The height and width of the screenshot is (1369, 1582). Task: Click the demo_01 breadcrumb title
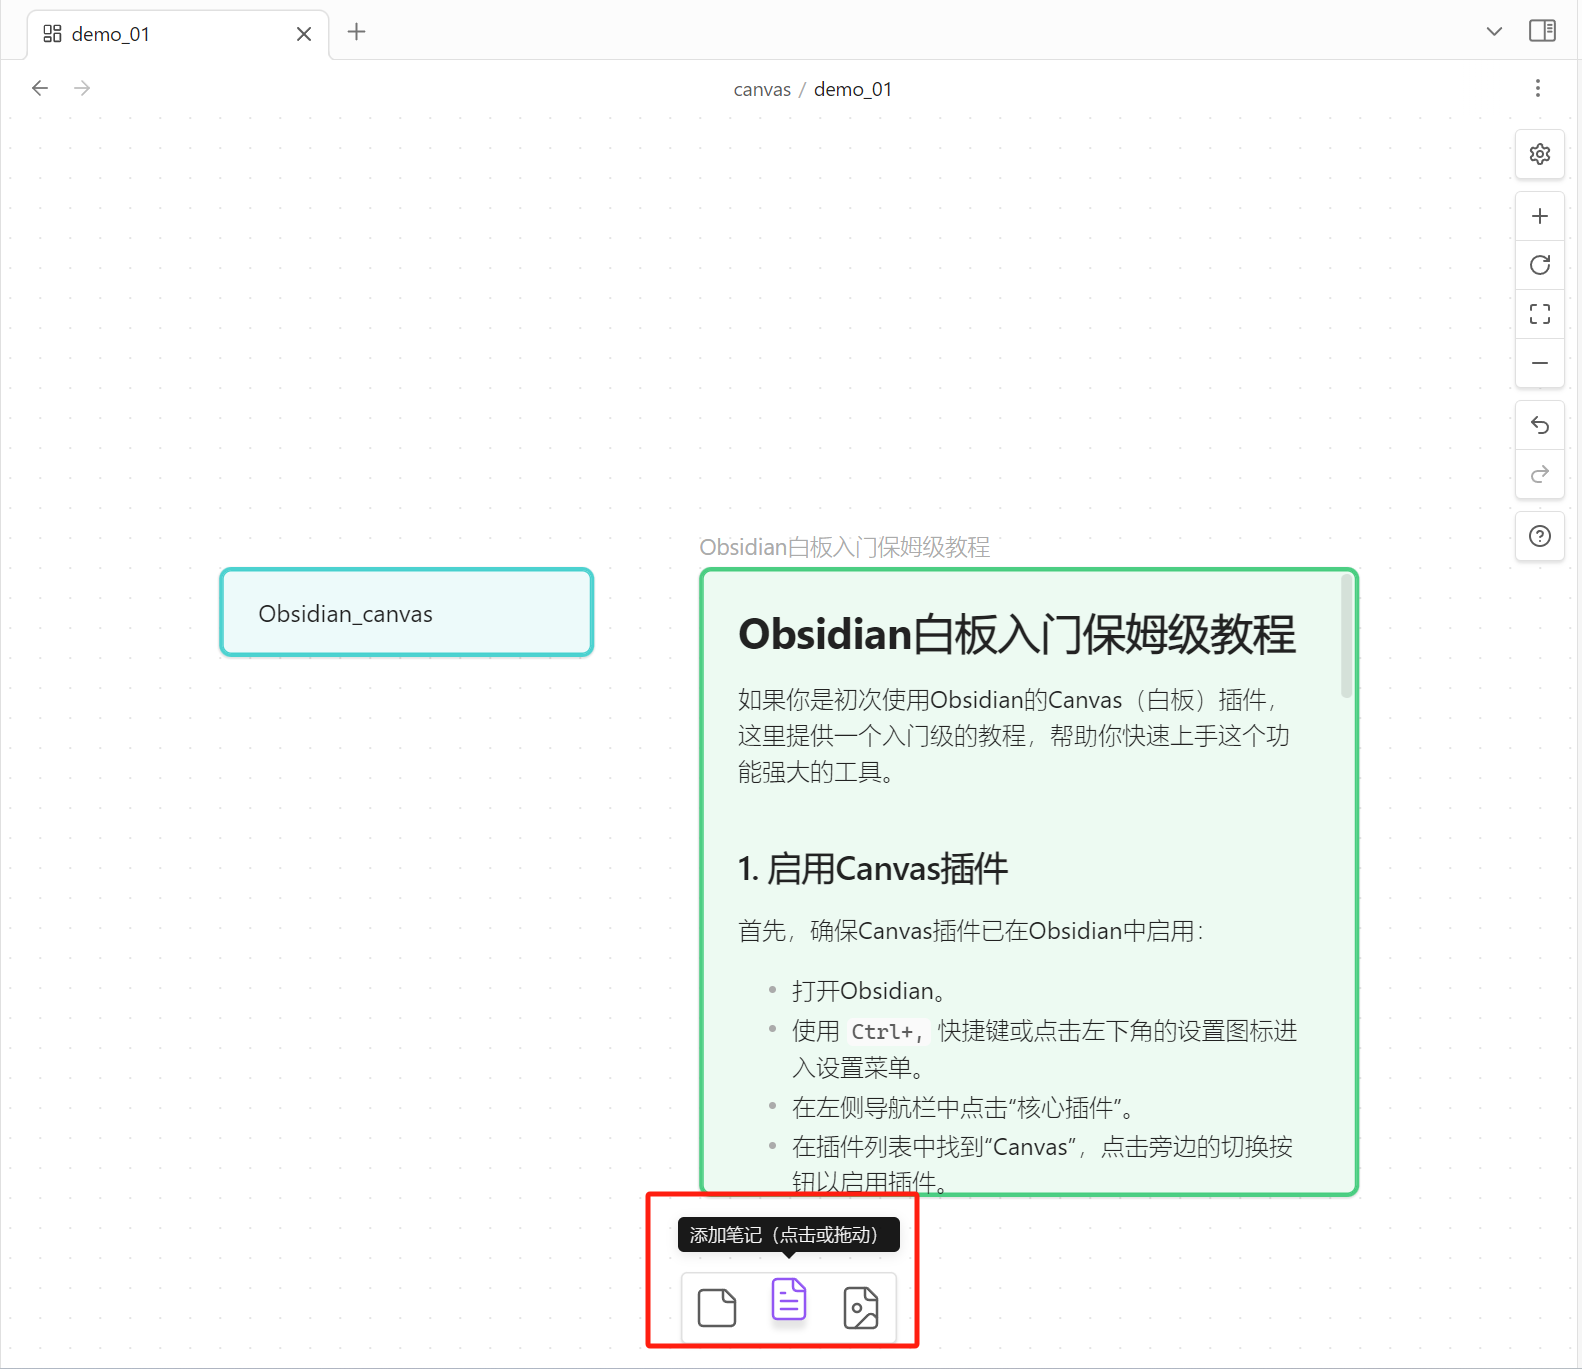pyautogui.click(x=853, y=89)
